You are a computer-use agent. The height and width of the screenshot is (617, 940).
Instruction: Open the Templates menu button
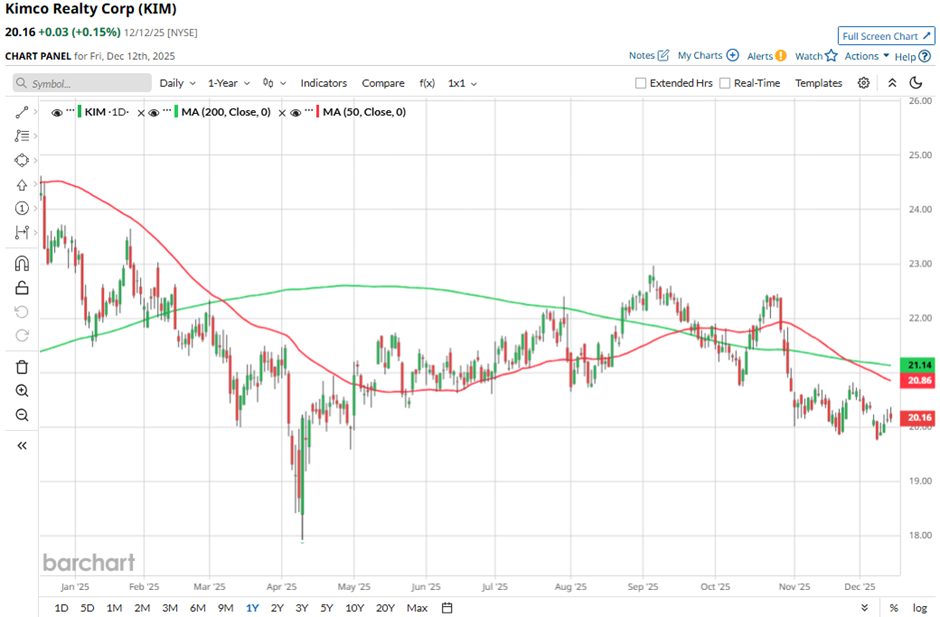(818, 83)
